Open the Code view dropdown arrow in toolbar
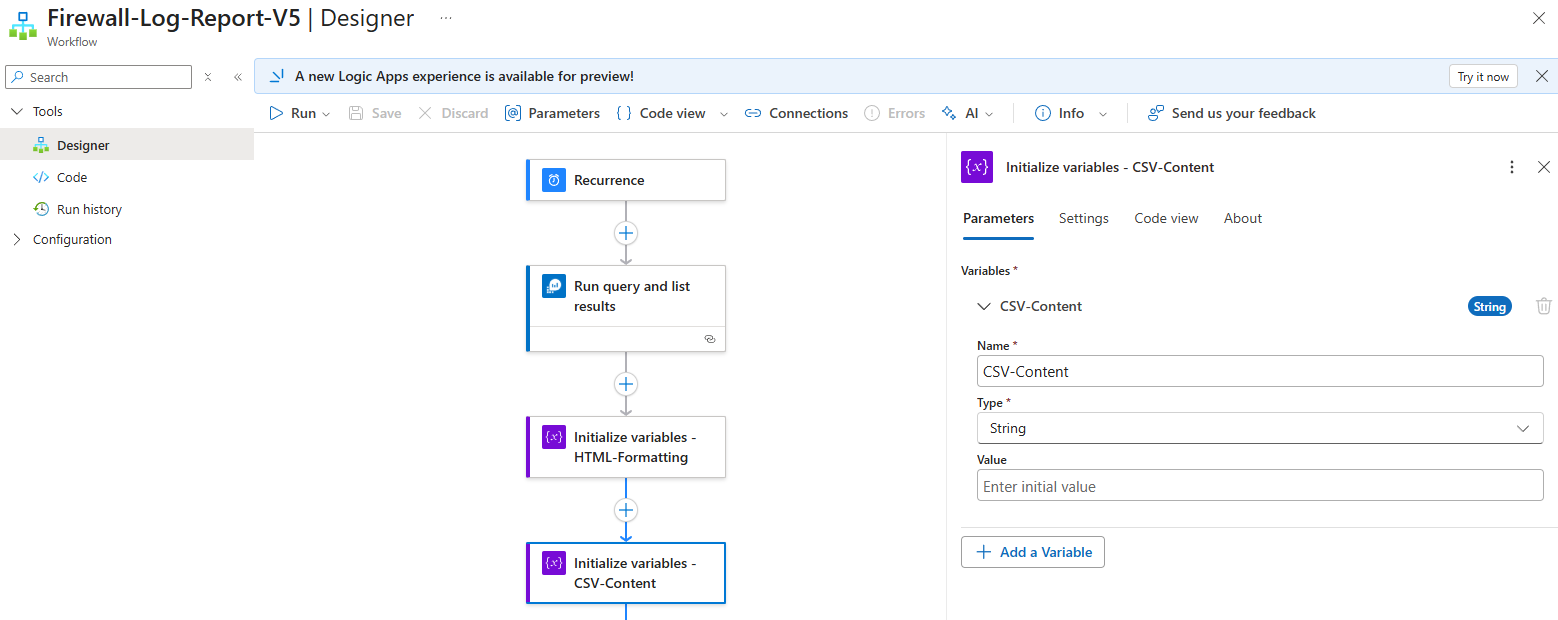 [724, 114]
